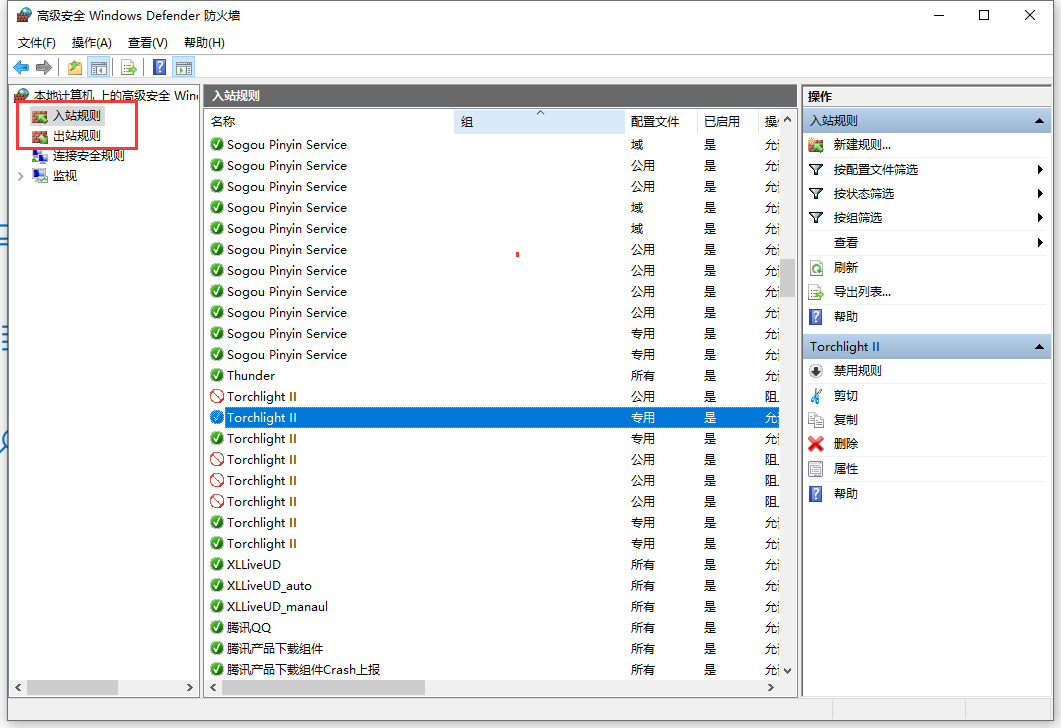This screenshot has width=1061, height=728.
Task: Open 属性 for the selected Torchlight II rule
Action: click(x=845, y=469)
